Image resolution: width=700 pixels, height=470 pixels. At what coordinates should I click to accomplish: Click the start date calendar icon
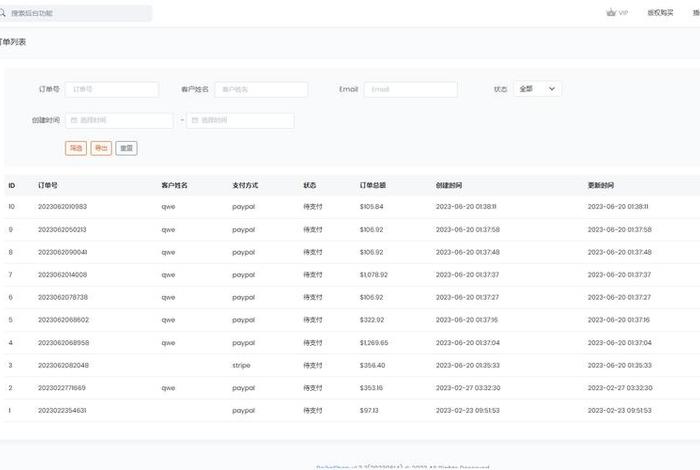click(74, 120)
